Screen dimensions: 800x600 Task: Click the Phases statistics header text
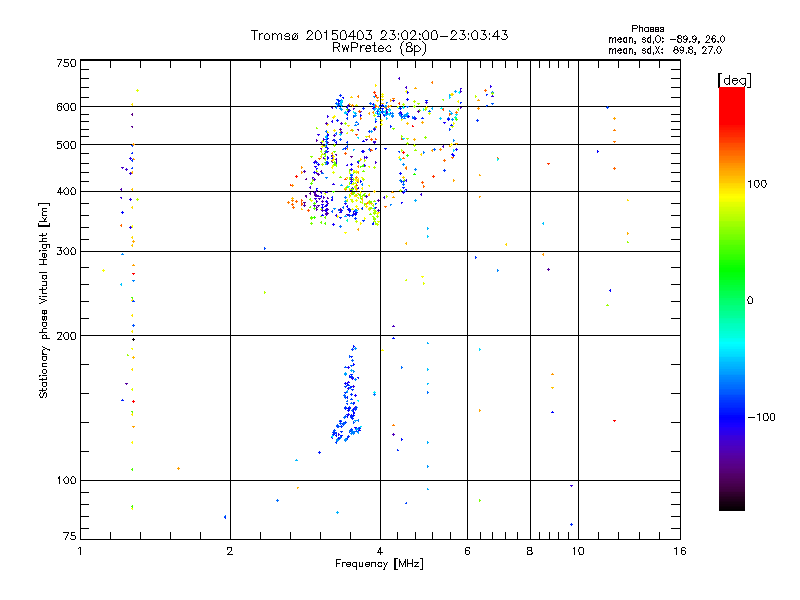(647, 29)
